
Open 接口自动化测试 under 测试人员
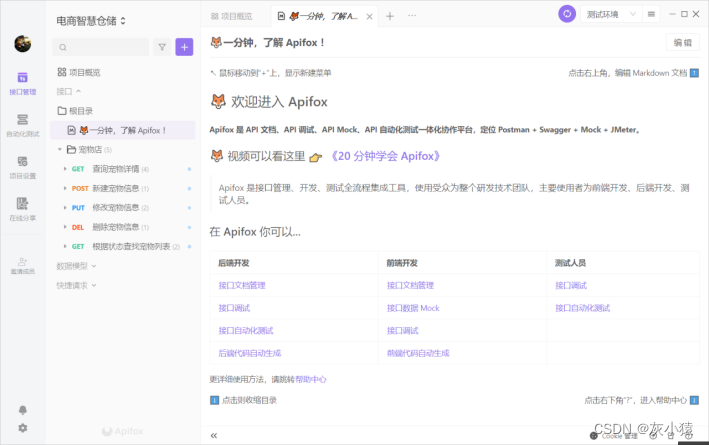(x=582, y=308)
